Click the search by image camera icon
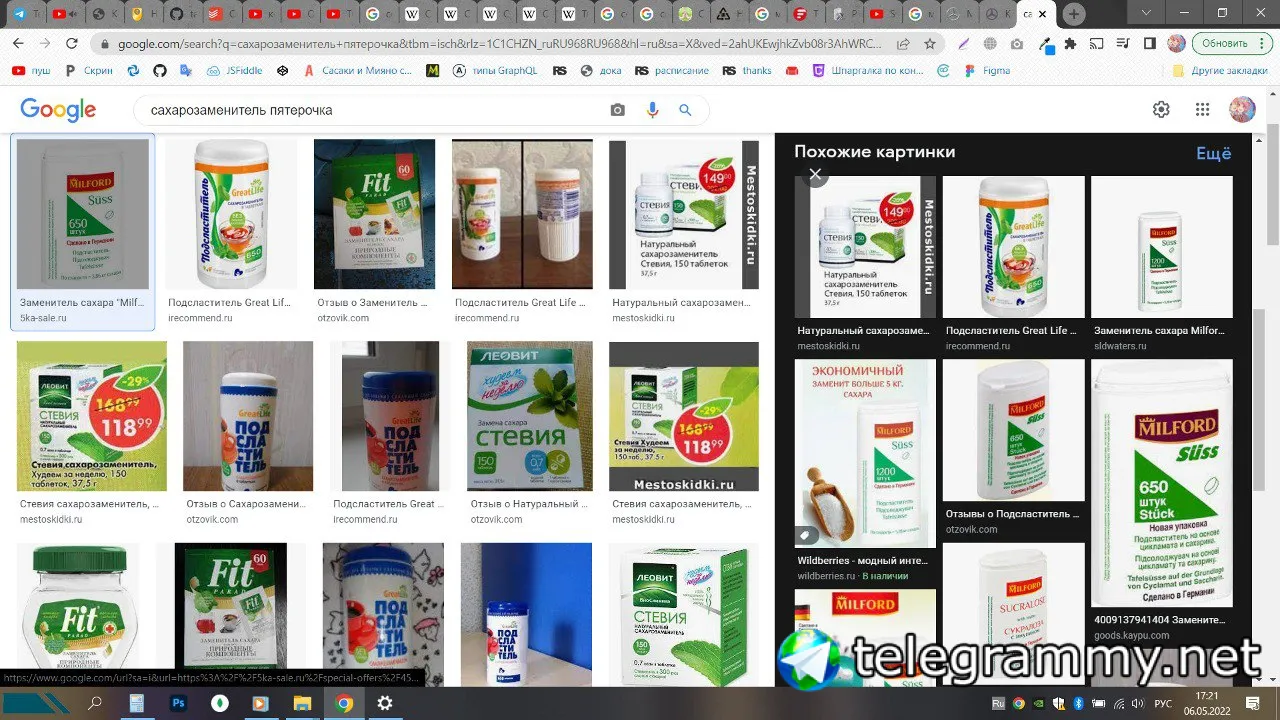This screenshot has width=1280, height=720. (618, 110)
